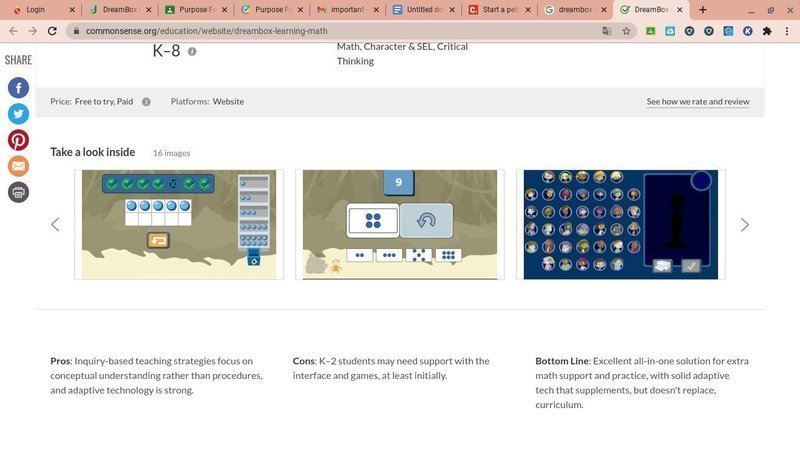Switch to the important Gmail tab
Viewport: 800px width, 450px height.
point(347,10)
